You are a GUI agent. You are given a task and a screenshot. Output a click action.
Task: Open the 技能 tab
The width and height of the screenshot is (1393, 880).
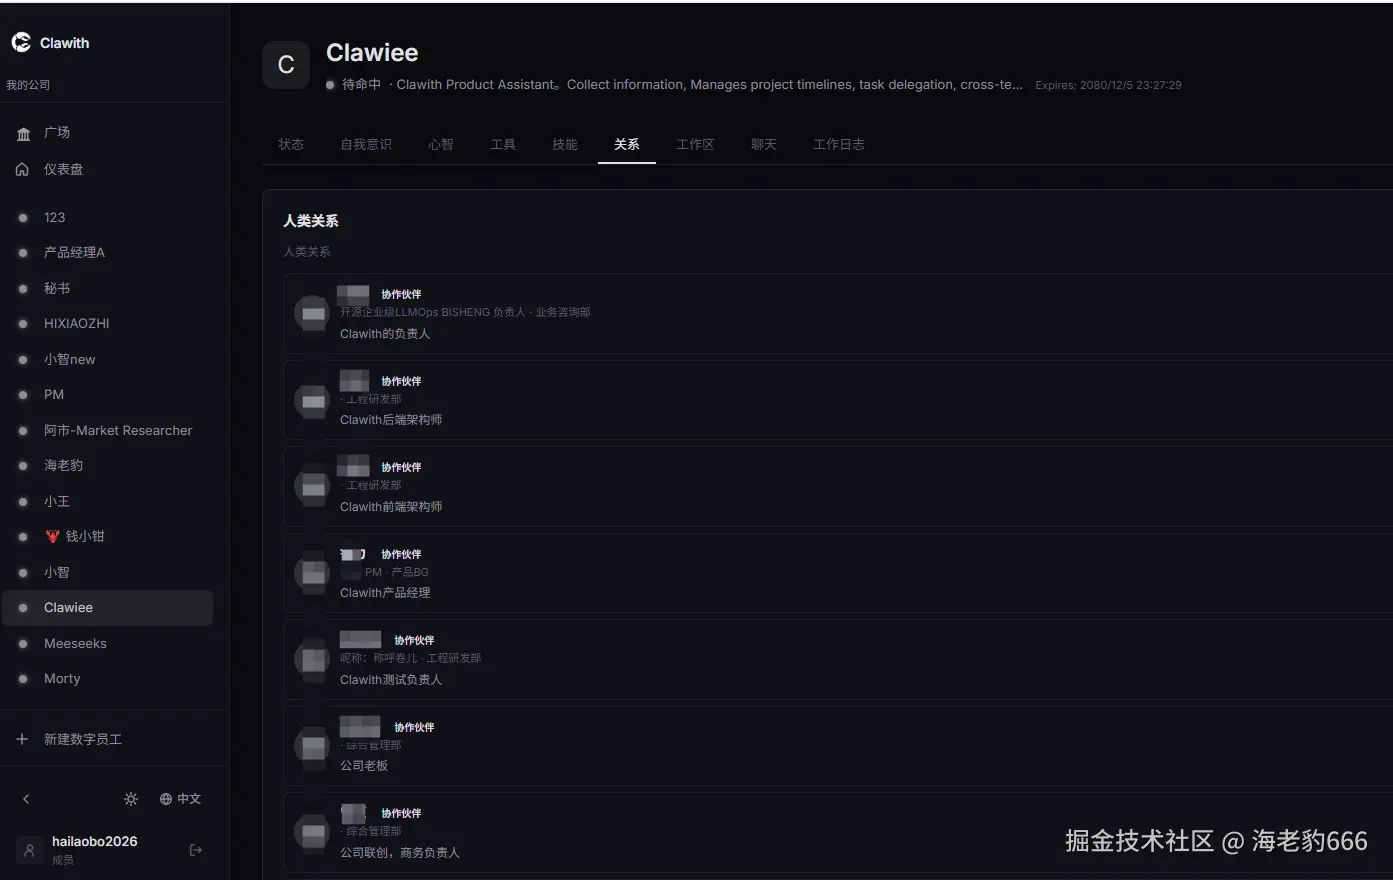click(565, 144)
